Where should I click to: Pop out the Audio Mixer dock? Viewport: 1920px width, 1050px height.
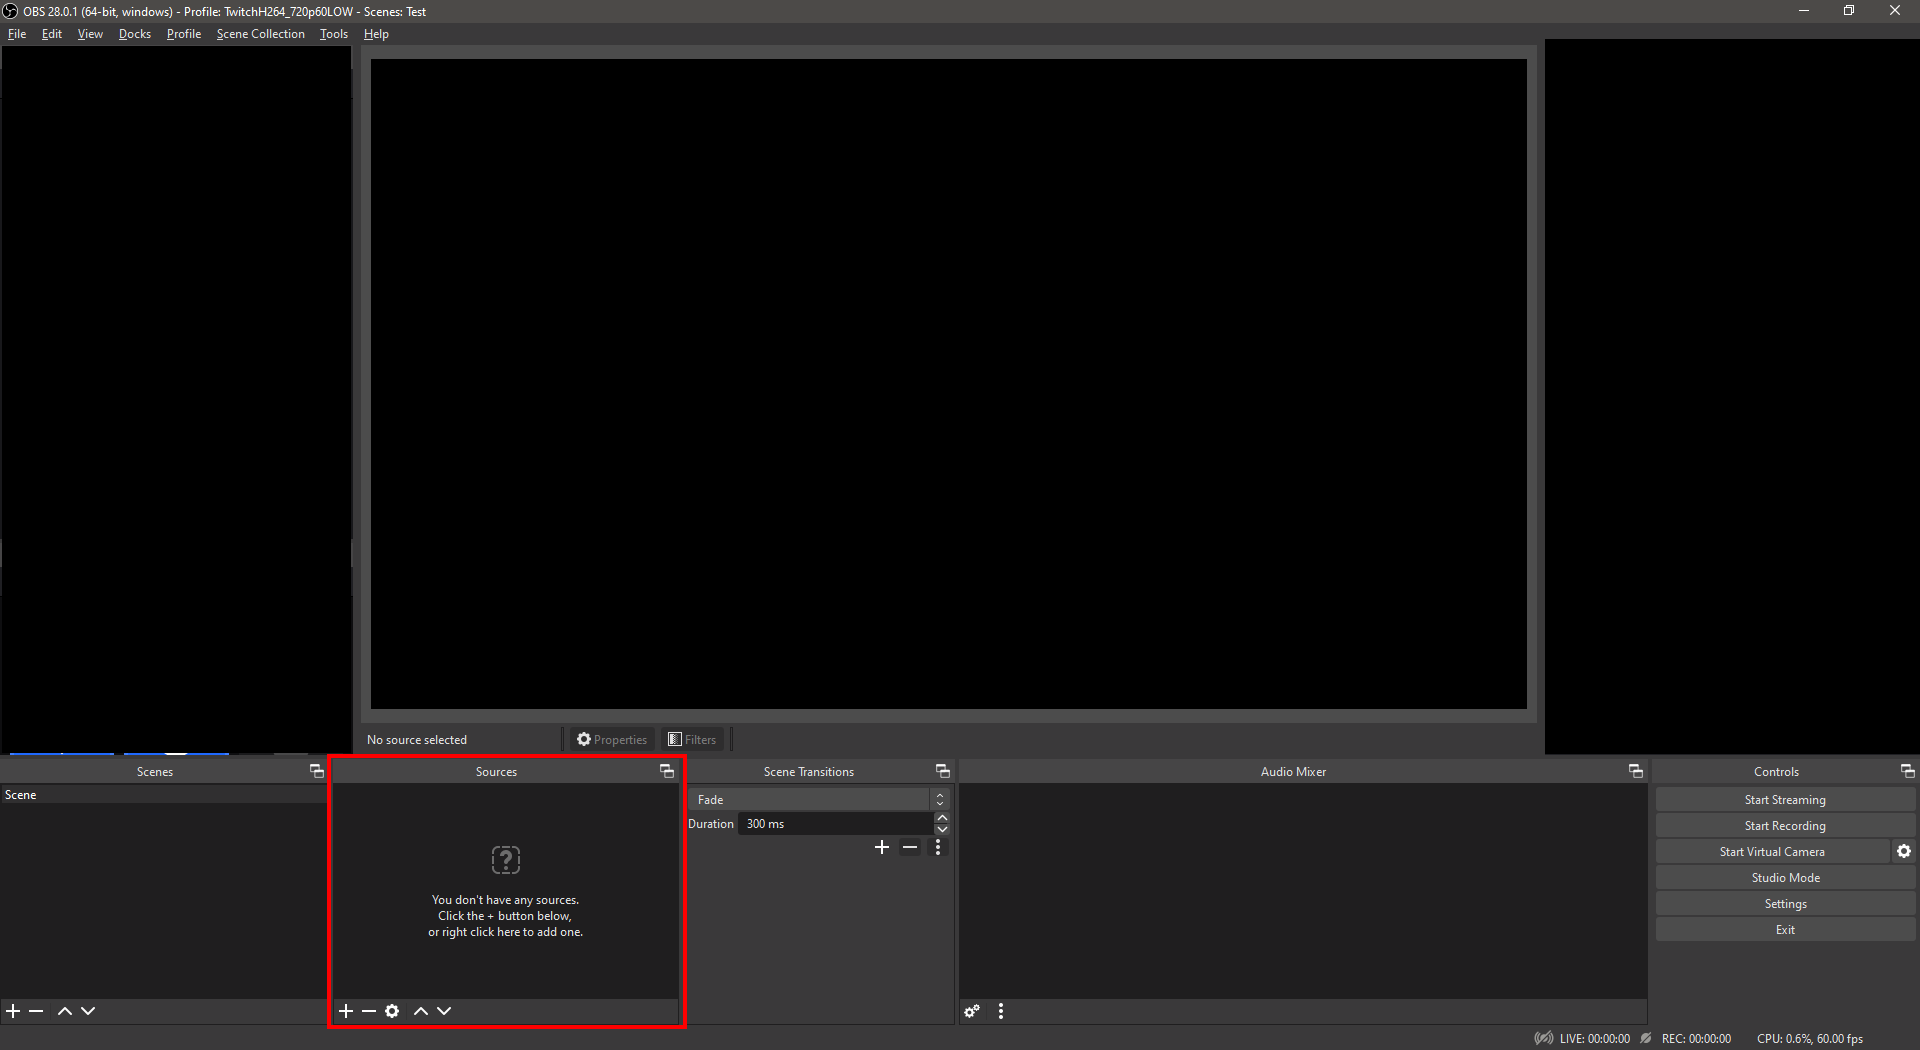[1635, 771]
